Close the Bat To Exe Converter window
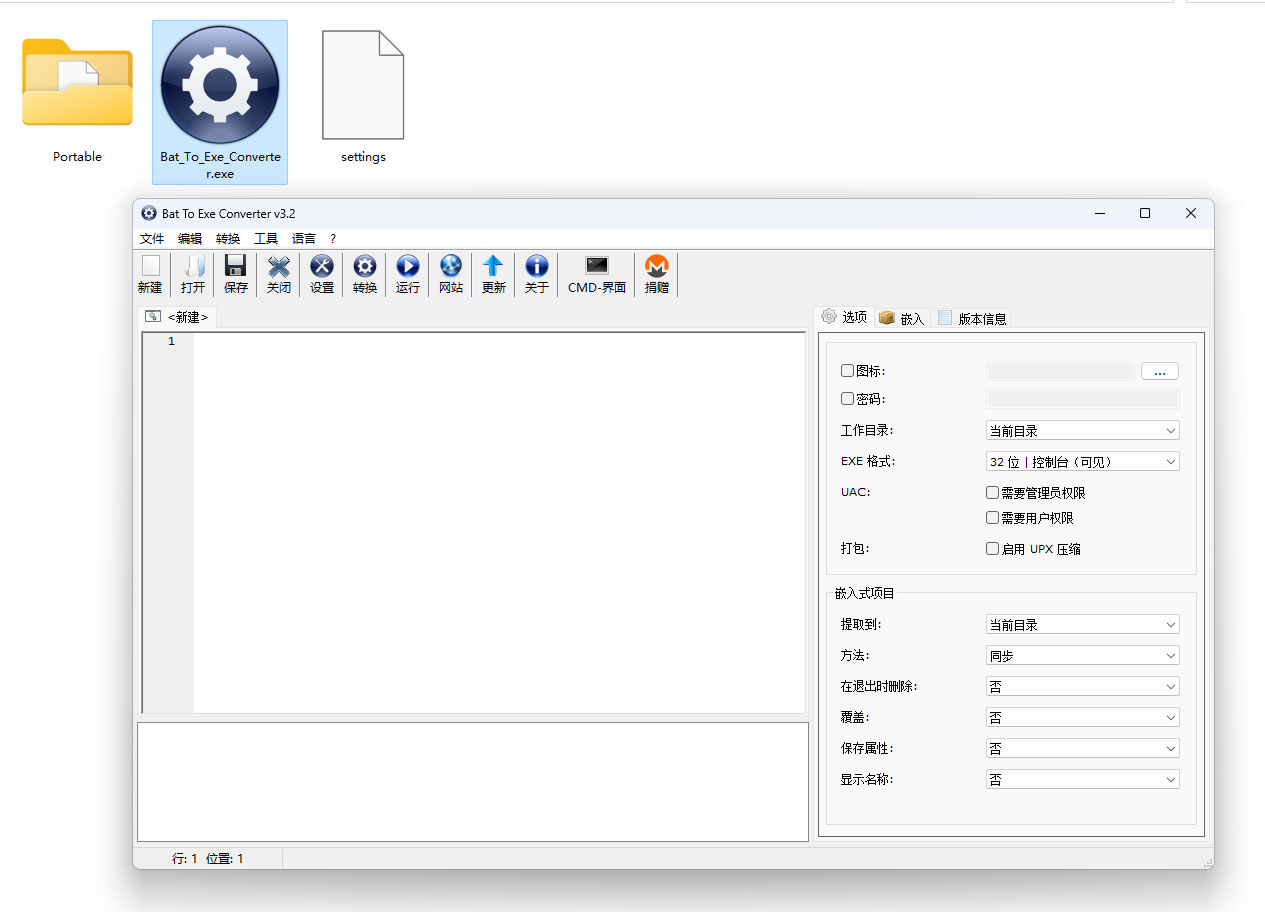Screen dimensions: 1265x912 click(x=1191, y=213)
